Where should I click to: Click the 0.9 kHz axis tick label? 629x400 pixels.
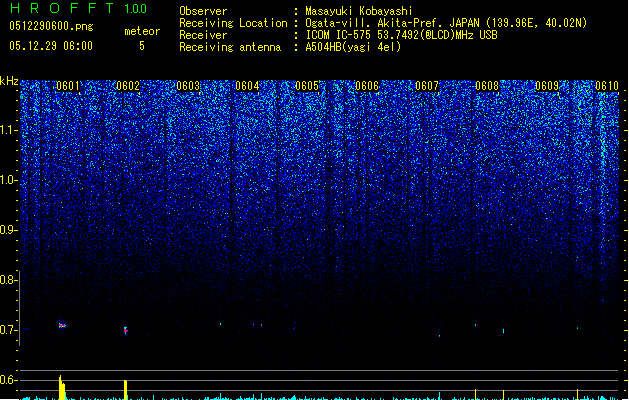[8, 230]
